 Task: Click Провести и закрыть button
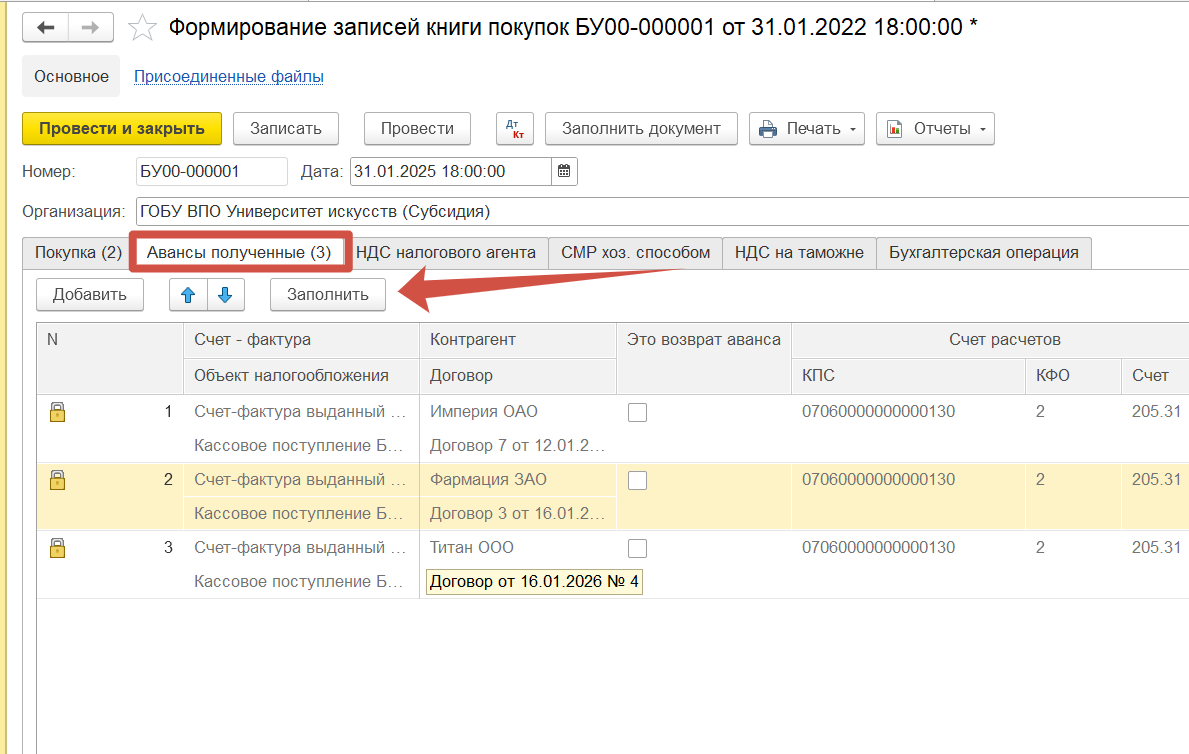tap(122, 129)
